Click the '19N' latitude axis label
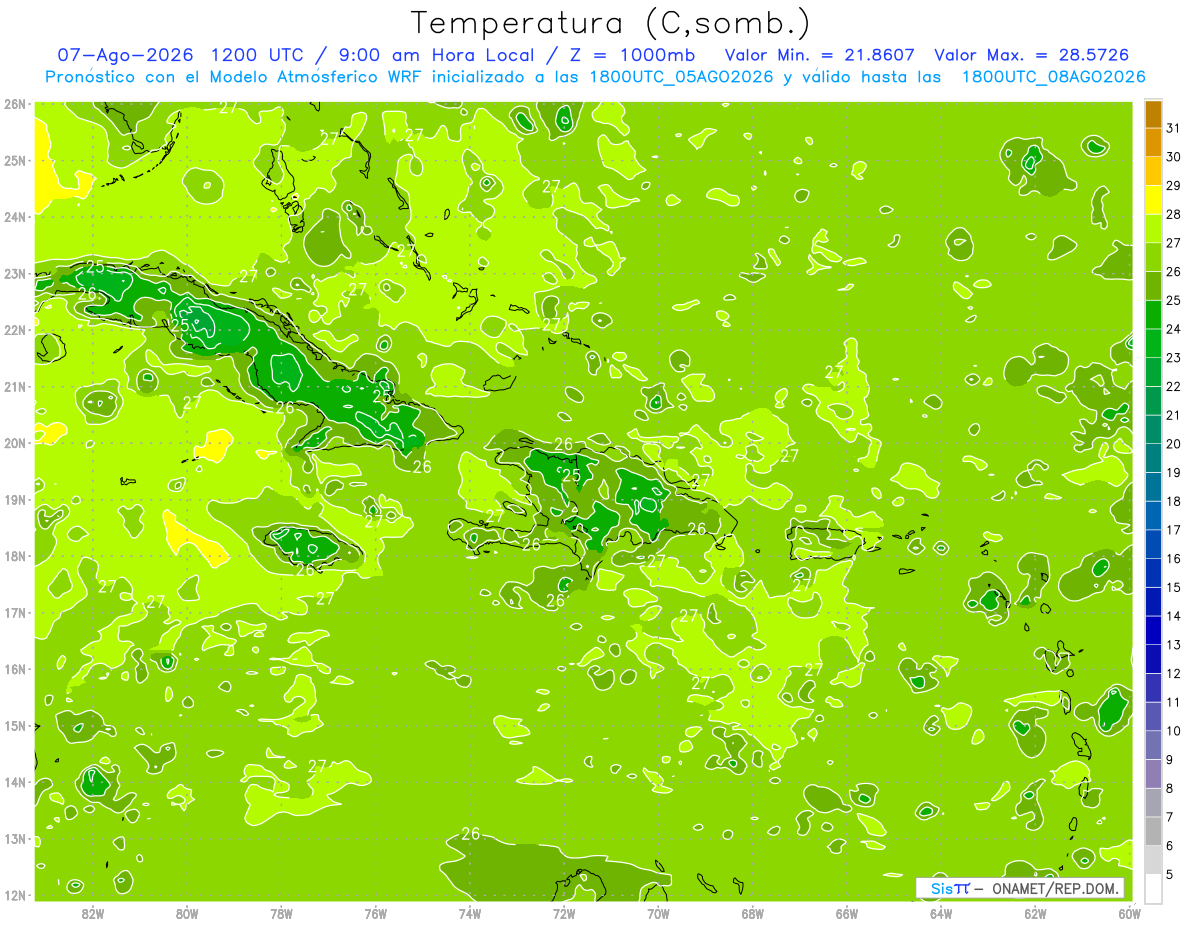Image resolution: width=1200 pixels, height=927 pixels. pyautogui.click(x=14, y=500)
